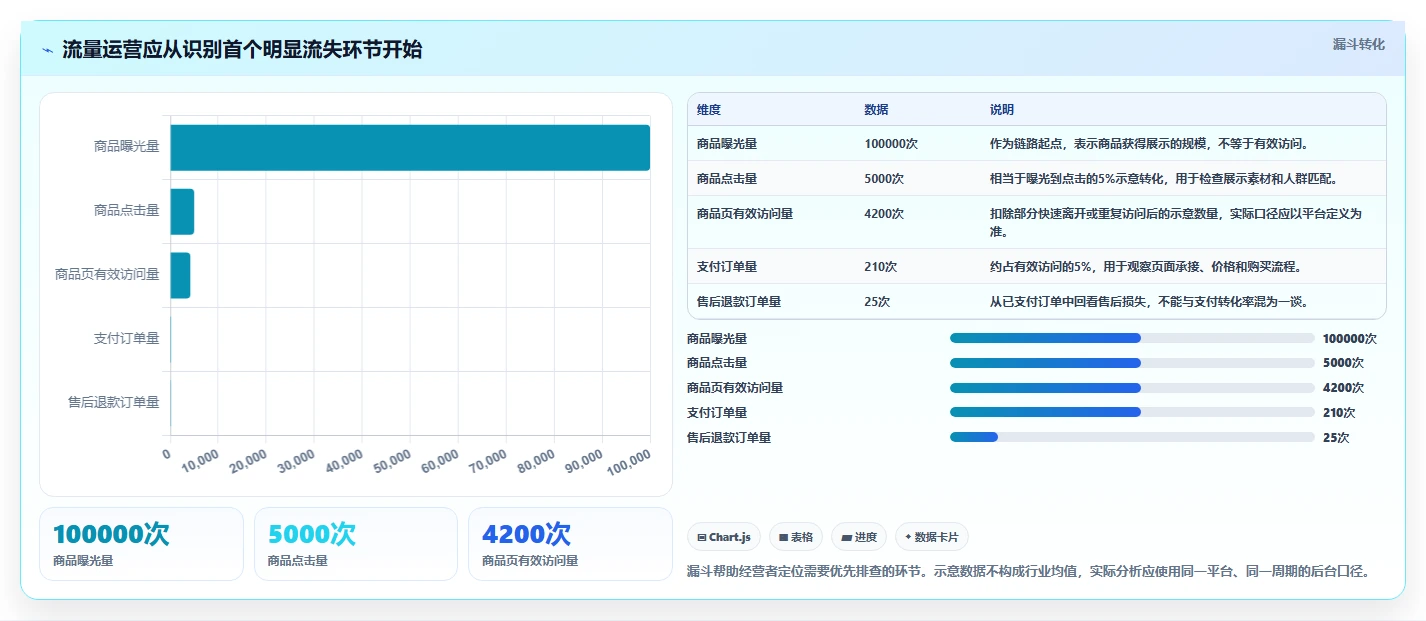1426x621 pixels.
Task: Click the 210次 value in the table
Action: coord(881,267)
